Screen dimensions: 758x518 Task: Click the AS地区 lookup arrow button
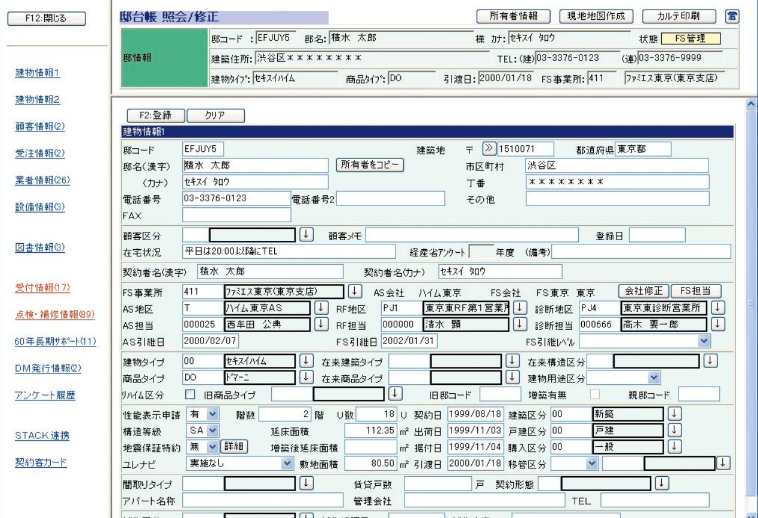(x=321, y=307)
